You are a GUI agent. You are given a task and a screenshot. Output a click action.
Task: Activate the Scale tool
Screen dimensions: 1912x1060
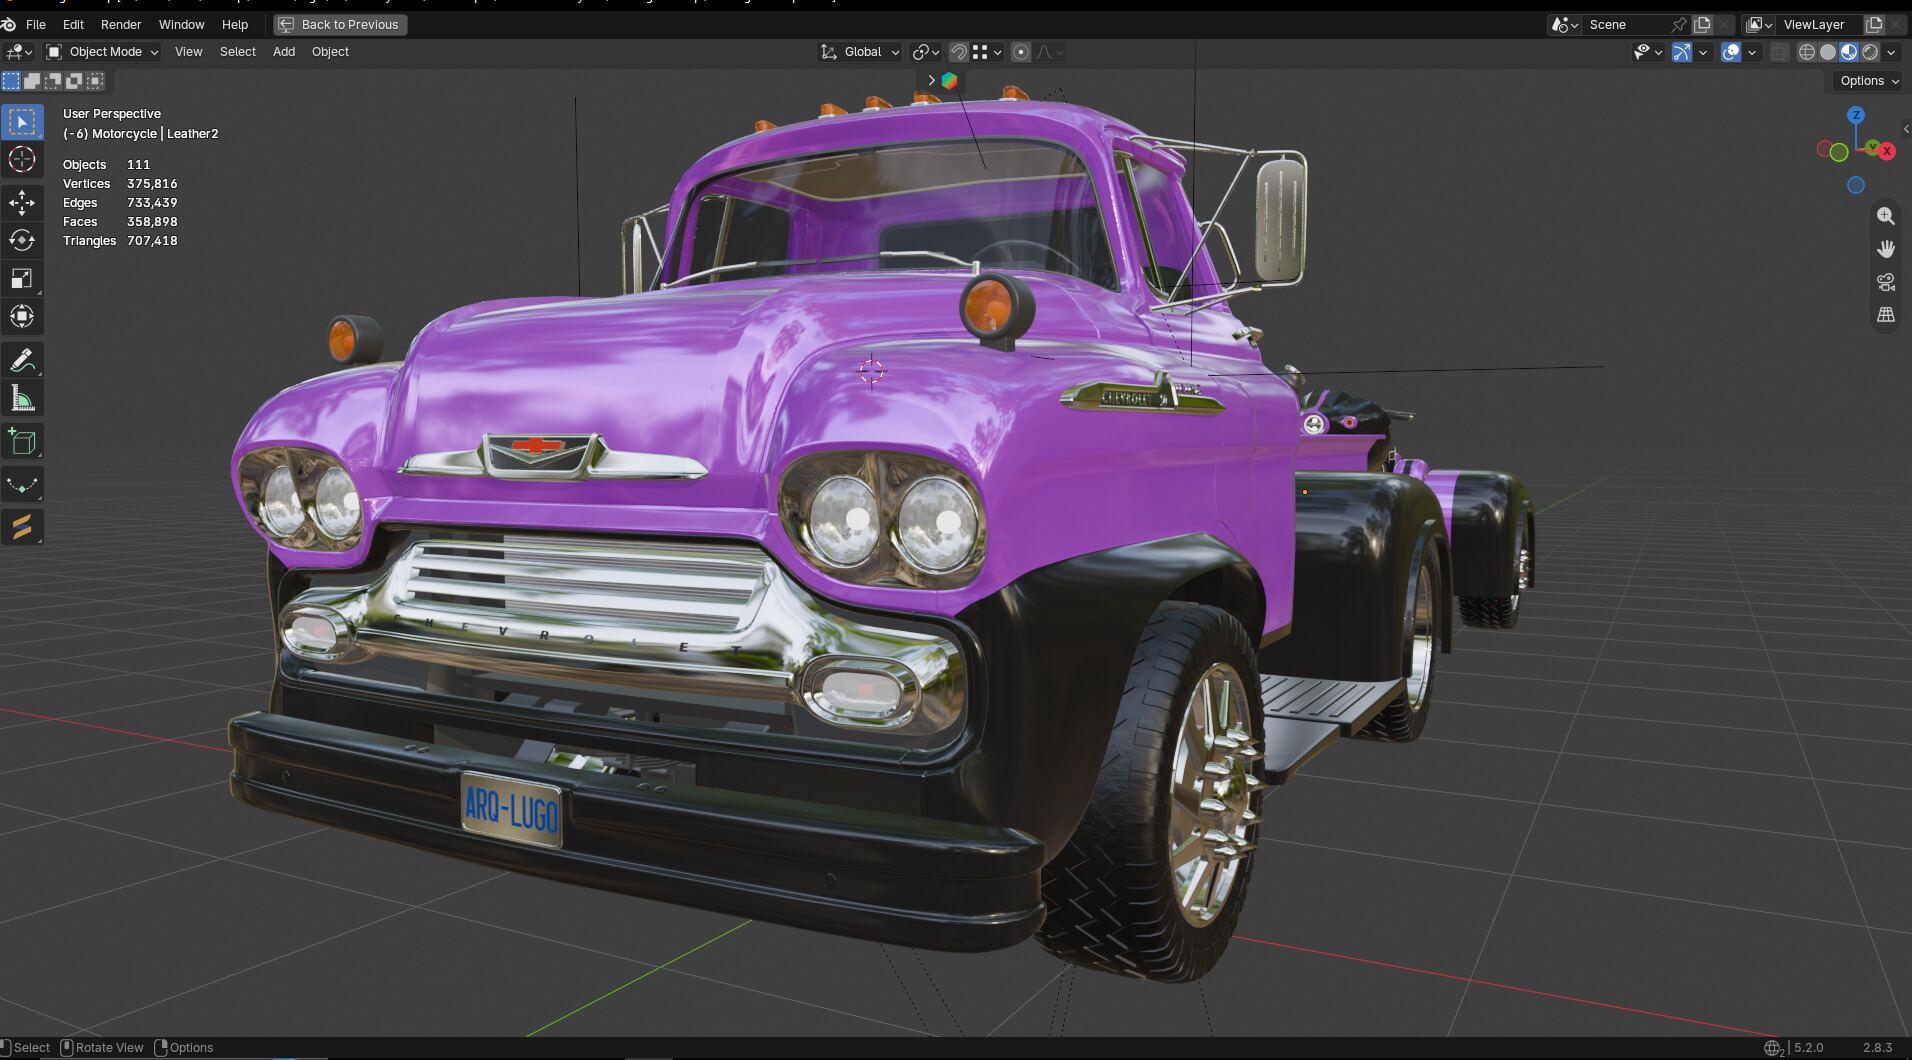click(x=22, y=279)
